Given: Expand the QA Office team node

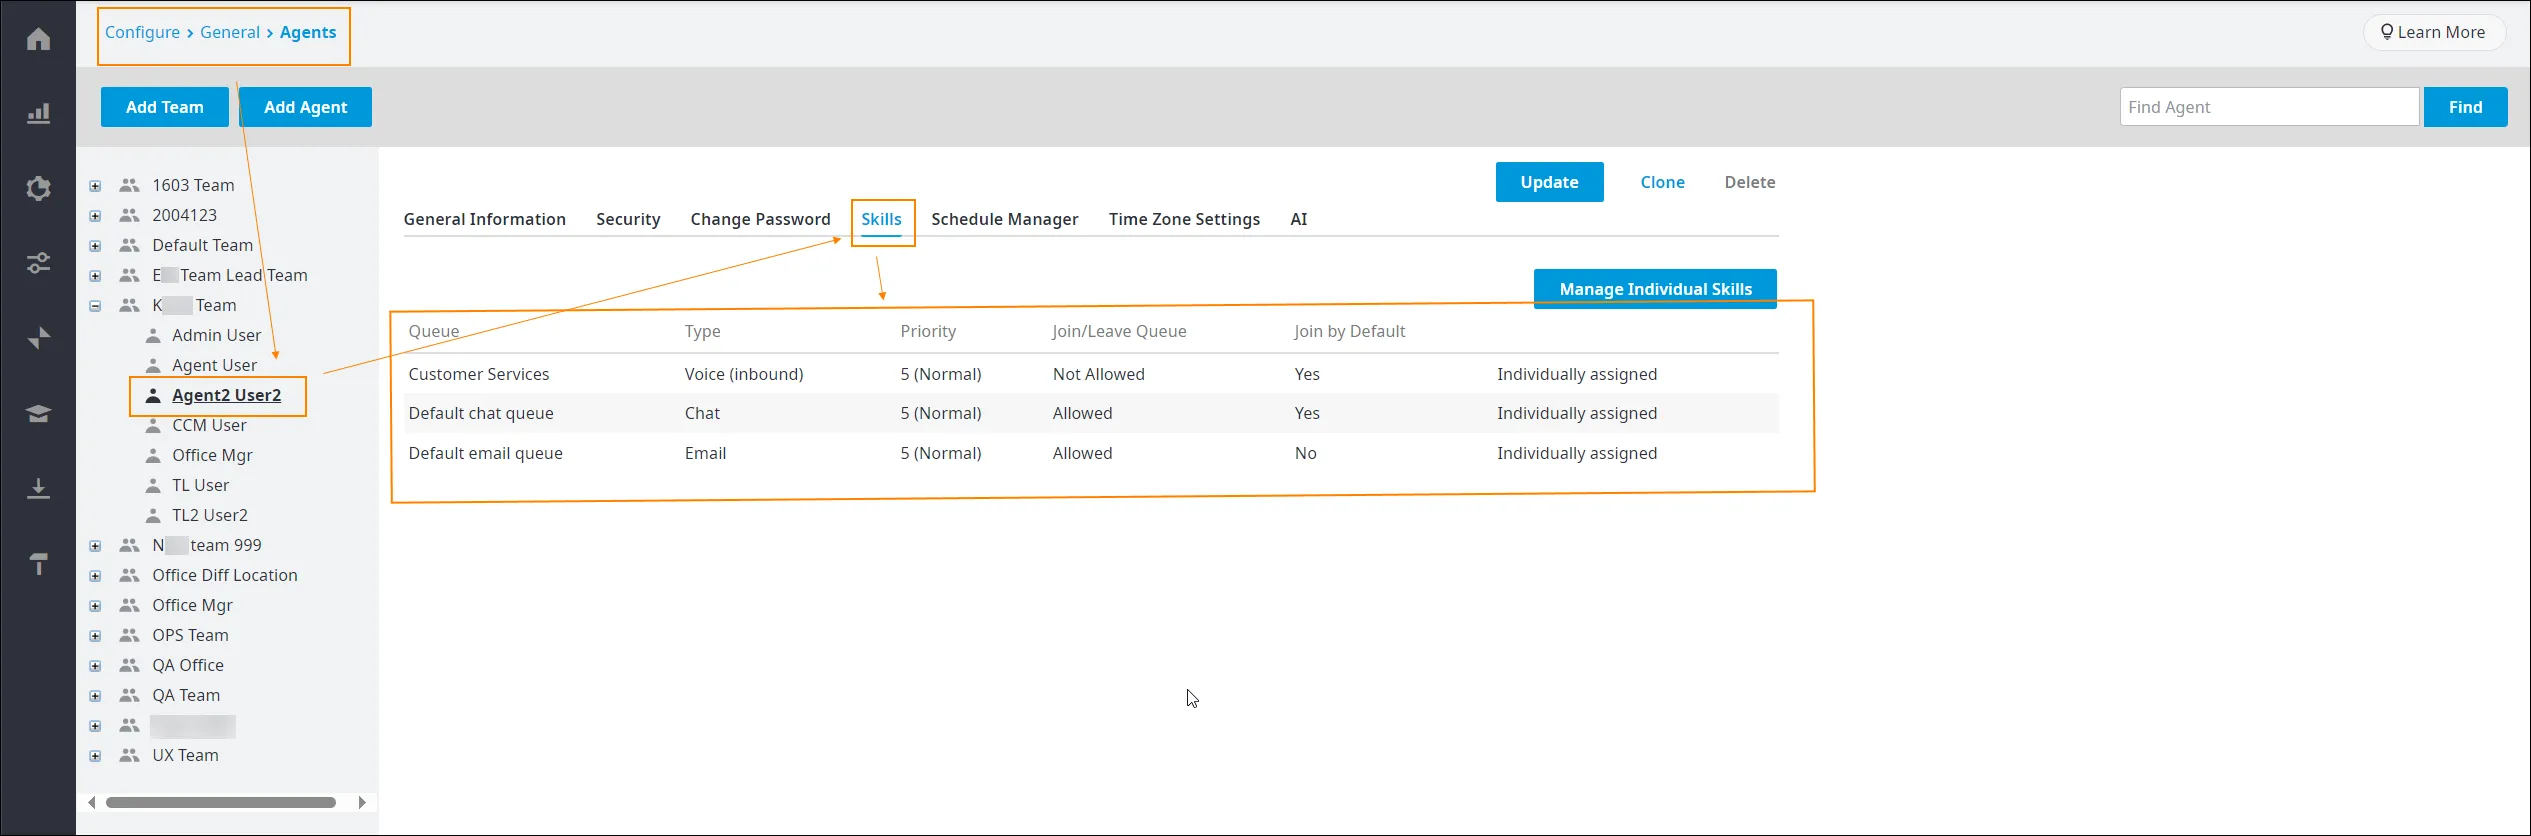Looking at the screenshot, I should pyautogui.click(x=95, y=666).
